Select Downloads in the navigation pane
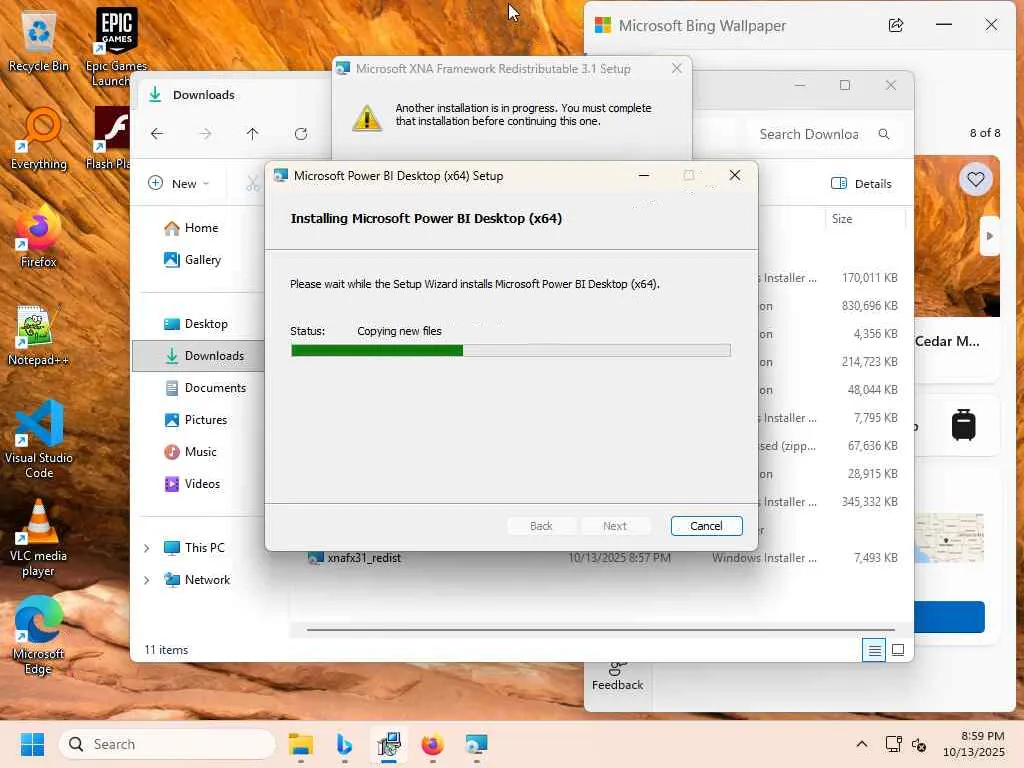Viewport: 1024px width, 768px height. click(x=199, y=356)
